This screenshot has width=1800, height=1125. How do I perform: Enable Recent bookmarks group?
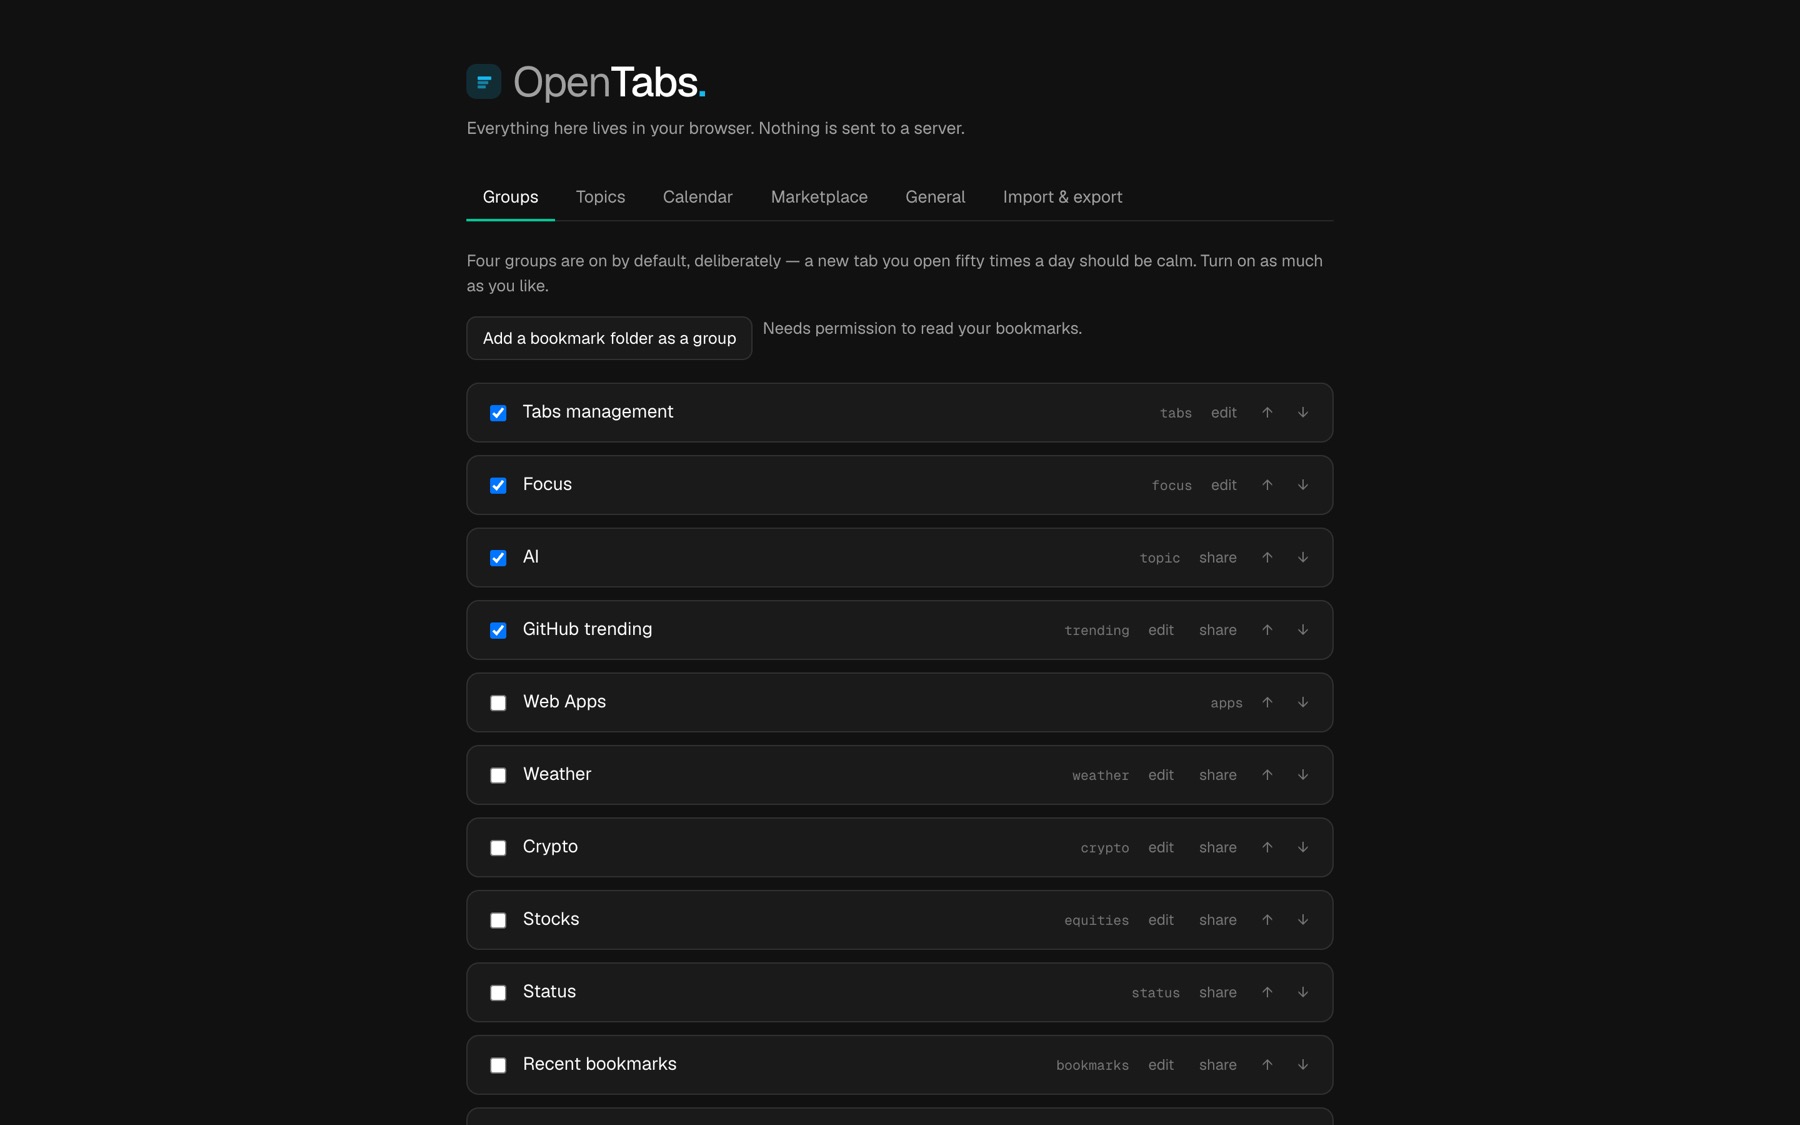point(498,1065)
